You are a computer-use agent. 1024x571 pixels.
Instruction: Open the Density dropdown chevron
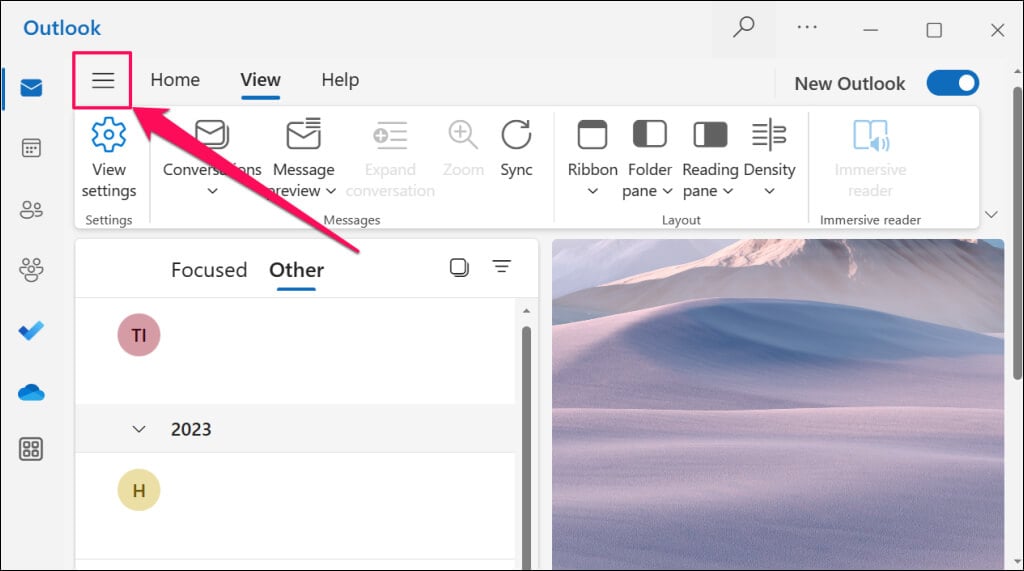point(769,191)
